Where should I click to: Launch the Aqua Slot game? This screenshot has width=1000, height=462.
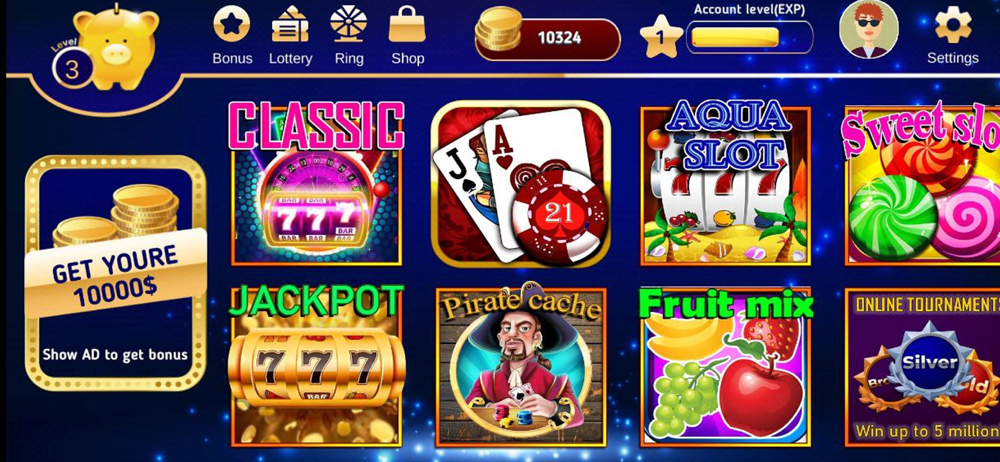point(725,183)
